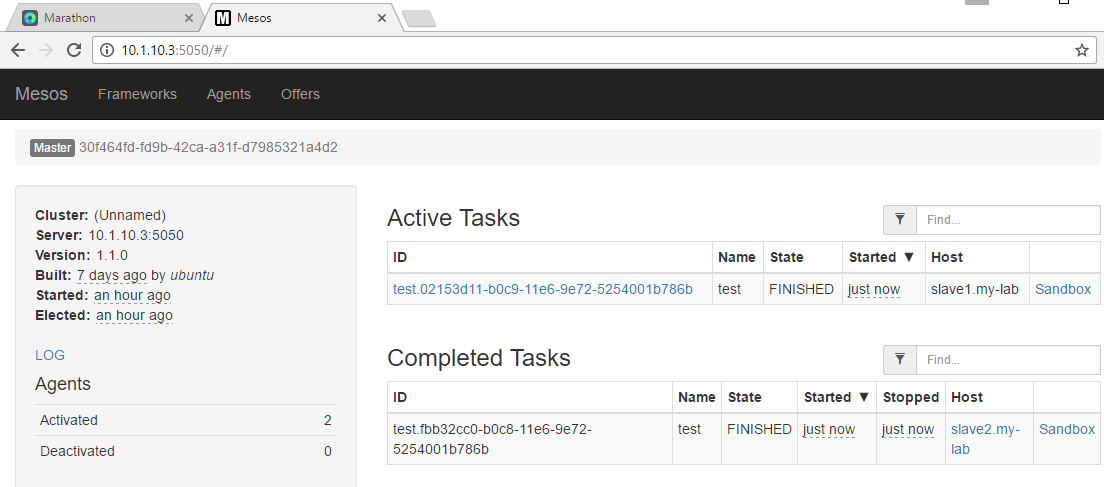Viewport: 1104px width, 487px height.
Task: Click the Elected 'an hour ago' value
Action: [134, 315]
